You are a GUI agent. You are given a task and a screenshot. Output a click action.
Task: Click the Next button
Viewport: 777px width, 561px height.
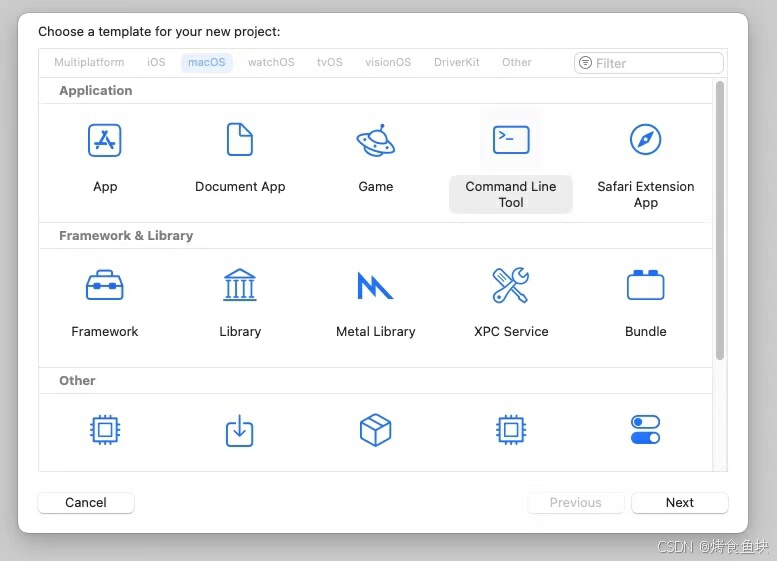(x=679, y=503)
